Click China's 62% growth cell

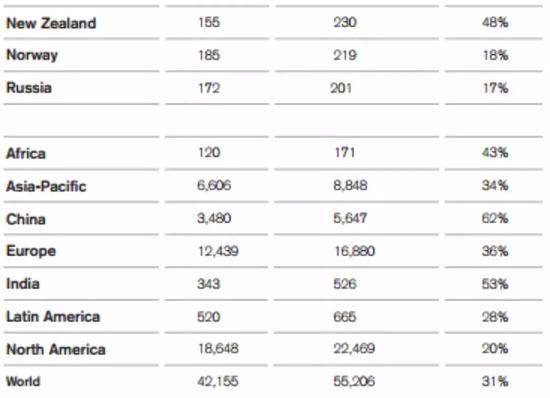tap(495, 218)
